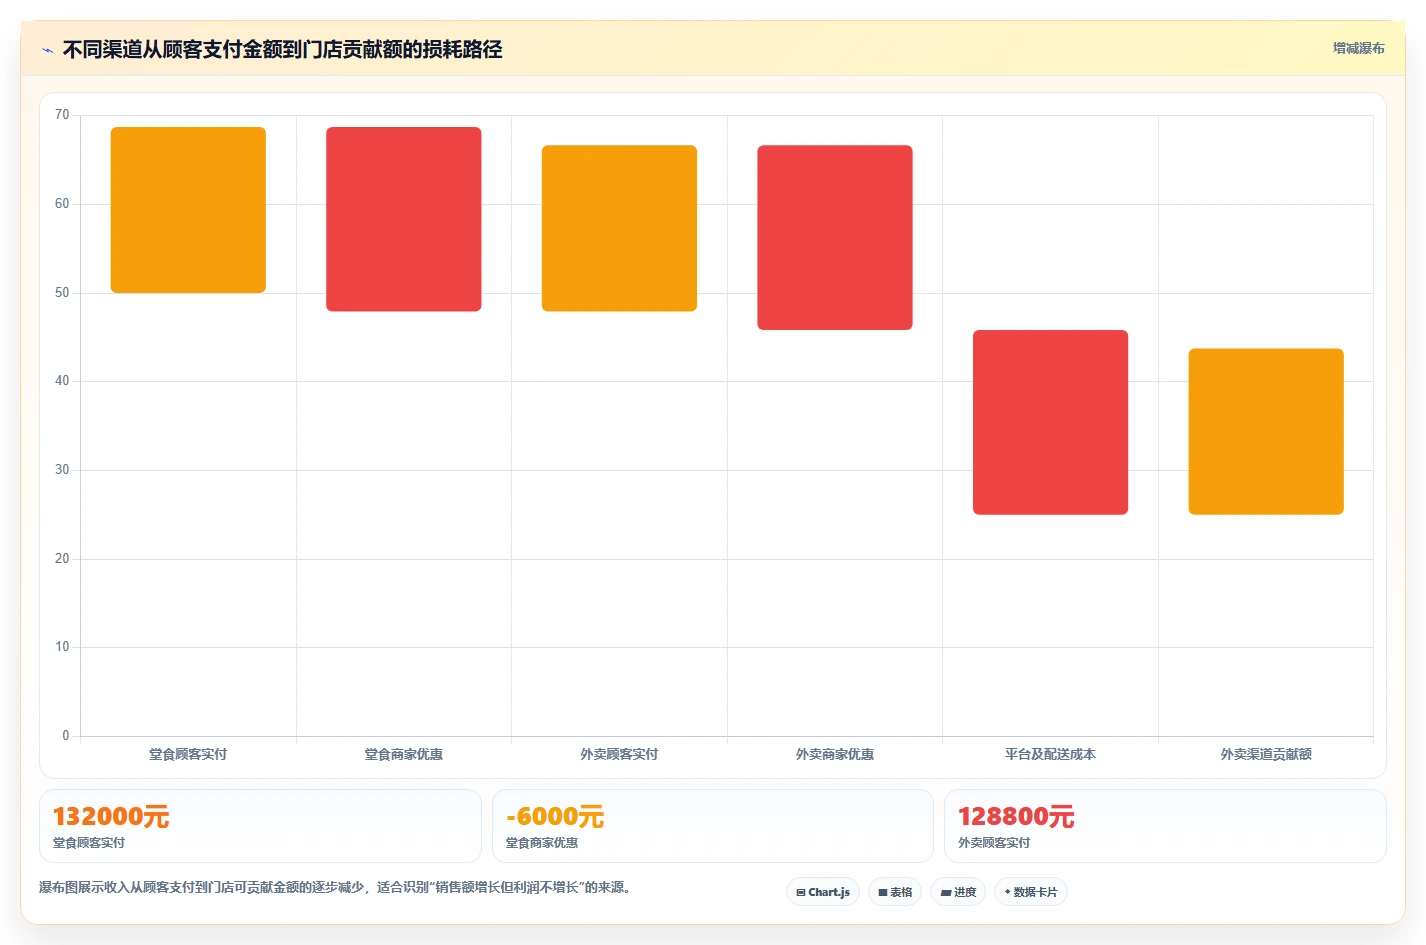Click the x-axis label 堂食顾客实付

click(188, 754)
